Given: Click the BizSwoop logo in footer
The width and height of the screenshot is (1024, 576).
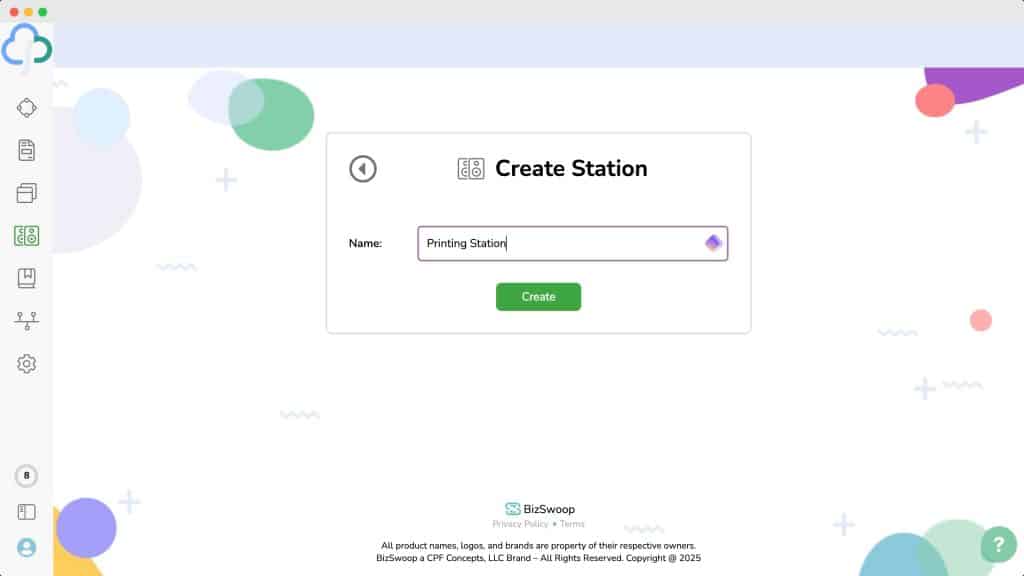Looking at the screenshot, I should coord(539,509).
